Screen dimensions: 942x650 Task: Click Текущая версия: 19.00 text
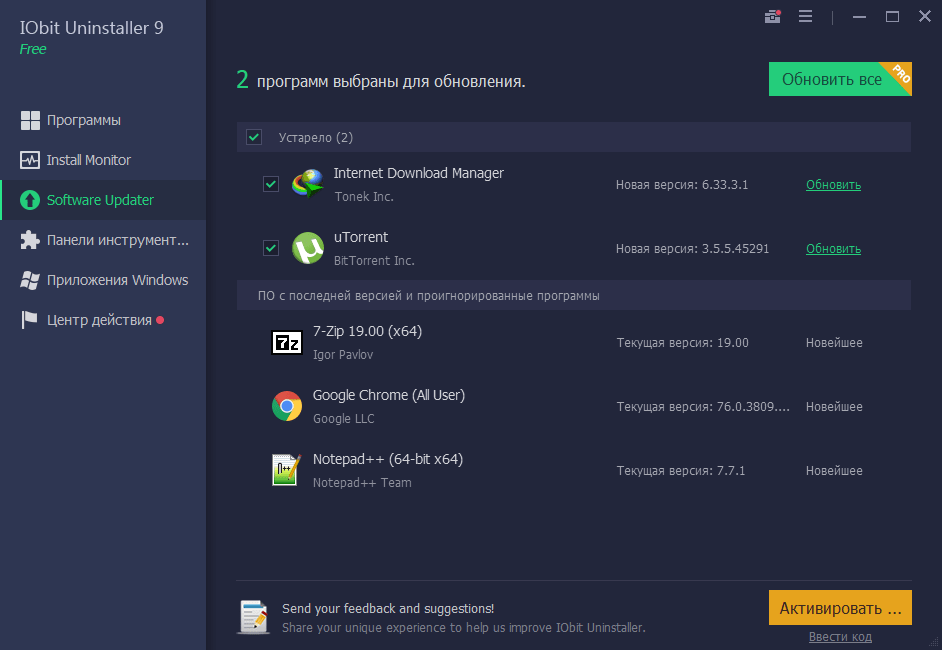click(x=682, y=343)
